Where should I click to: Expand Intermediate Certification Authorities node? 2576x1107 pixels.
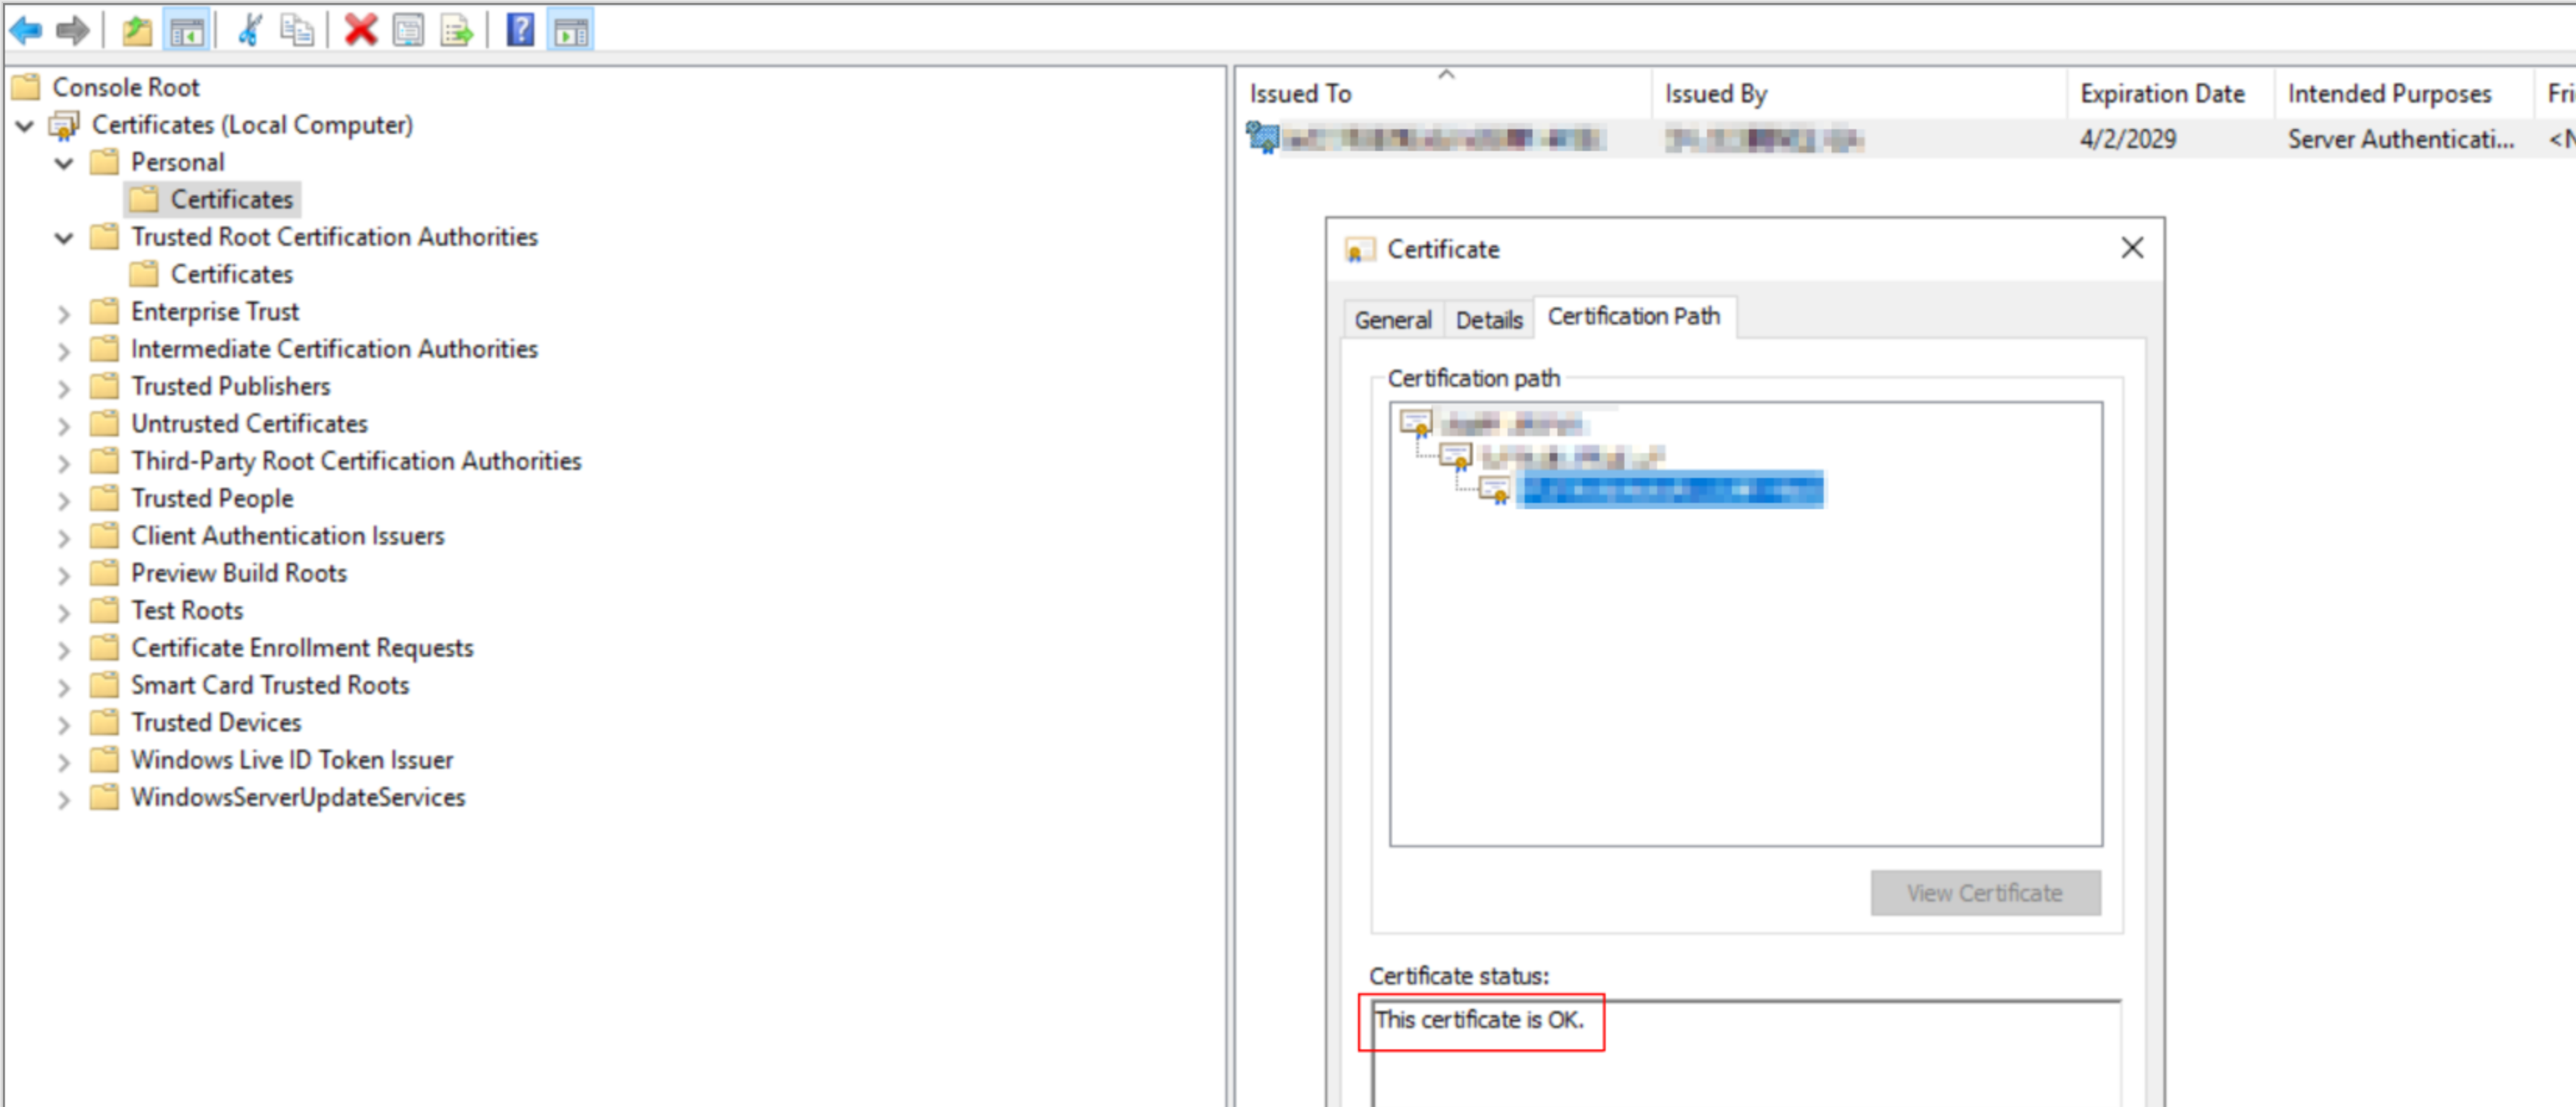(64, 350)
